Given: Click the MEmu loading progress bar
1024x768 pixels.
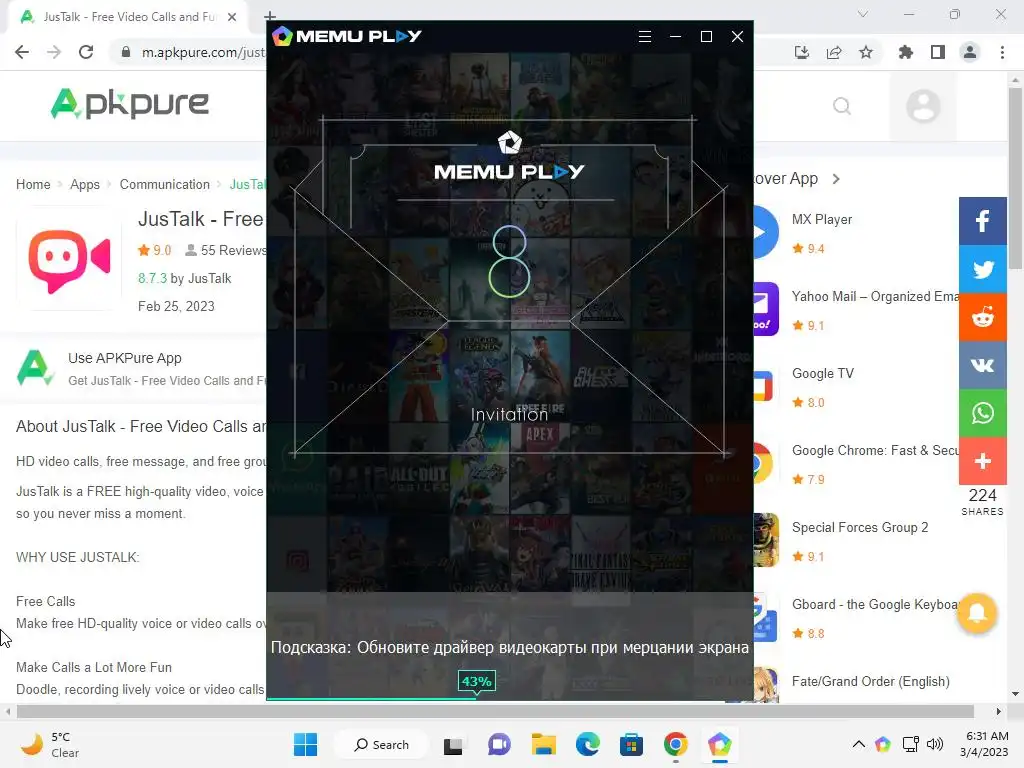Looking at the screenshot, I should click(x=509, y=699).
